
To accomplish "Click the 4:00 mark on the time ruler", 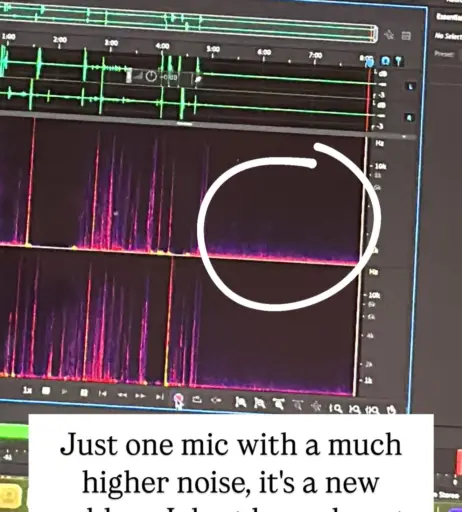I will point(162,46).
